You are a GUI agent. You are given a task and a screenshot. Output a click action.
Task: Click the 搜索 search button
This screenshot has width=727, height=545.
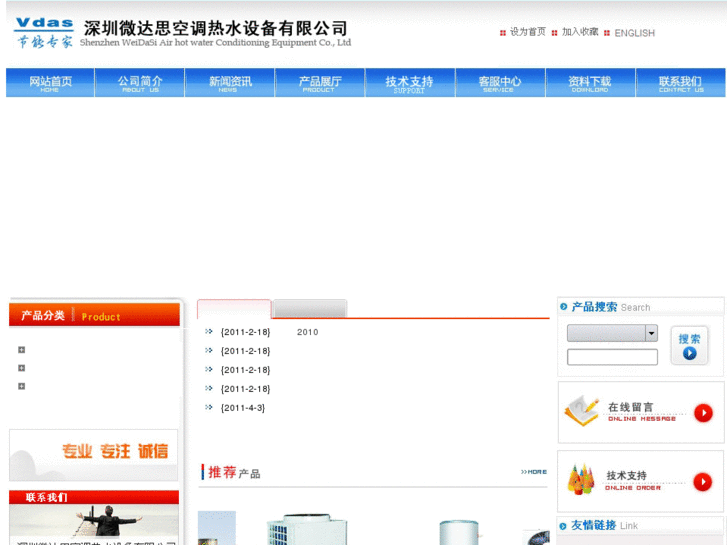tap(689, 346)
